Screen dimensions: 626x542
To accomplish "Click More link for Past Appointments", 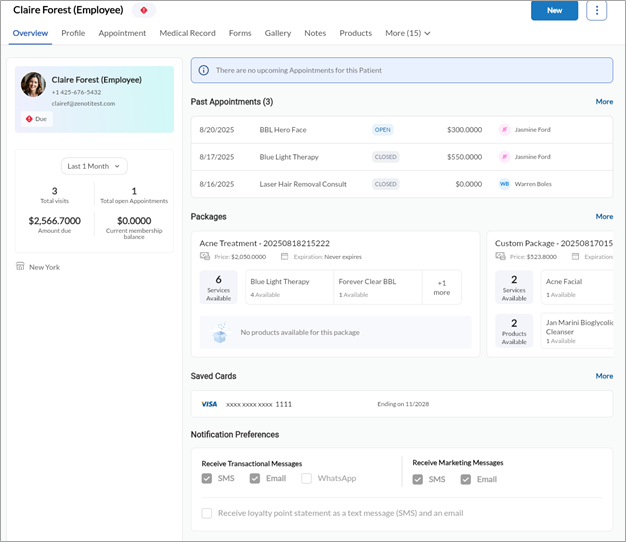I will pyautogui.click(x=604, y=102).
